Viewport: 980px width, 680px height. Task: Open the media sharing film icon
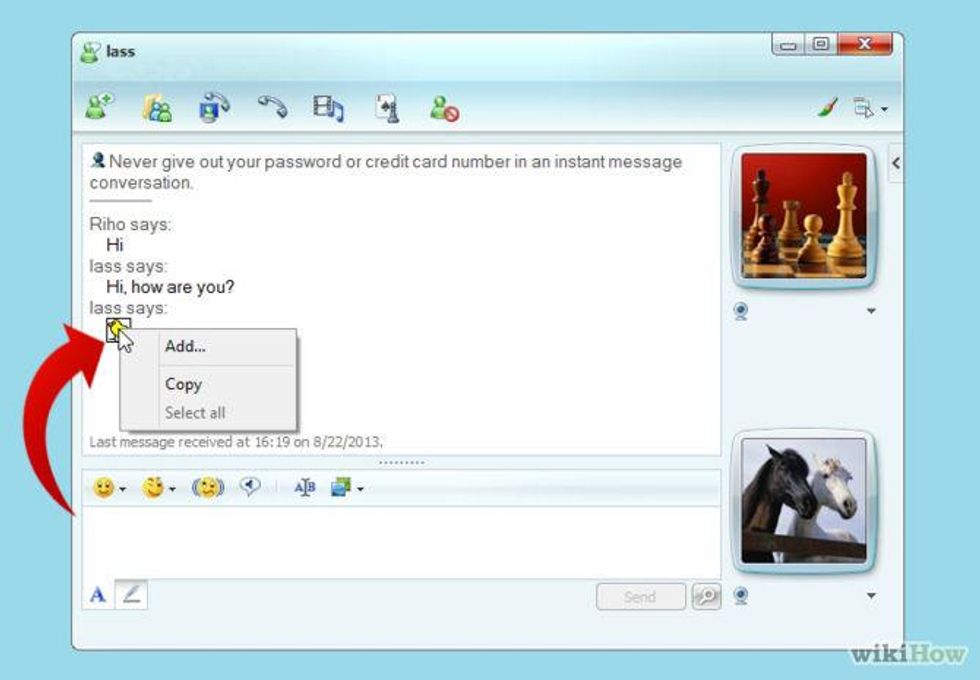[x=328, y=107]
